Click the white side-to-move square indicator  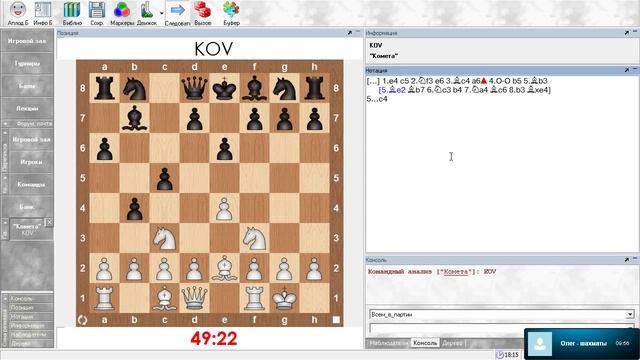click(x=336, y=320)
